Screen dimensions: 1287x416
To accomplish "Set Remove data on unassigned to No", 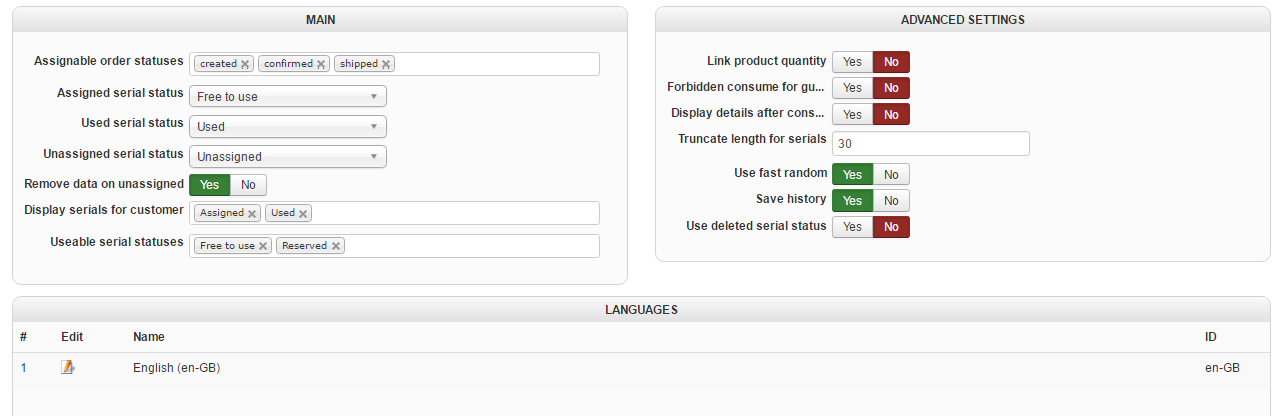I will tap(248, 185).
